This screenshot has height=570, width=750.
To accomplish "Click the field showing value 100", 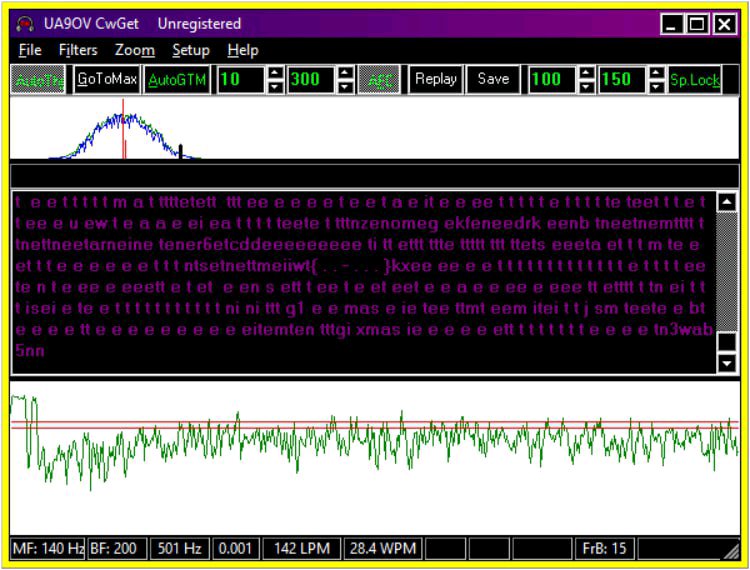I will coord(552,80).
